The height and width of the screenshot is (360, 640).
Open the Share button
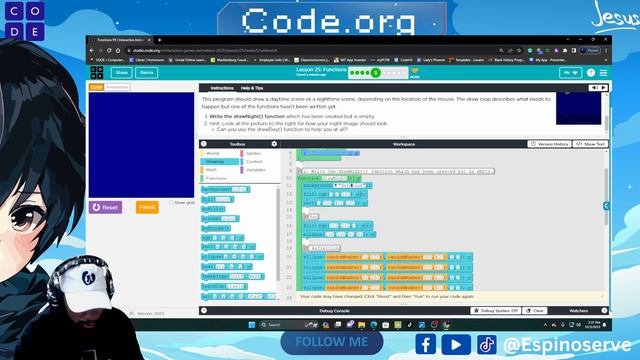click(x=122, y=73)
